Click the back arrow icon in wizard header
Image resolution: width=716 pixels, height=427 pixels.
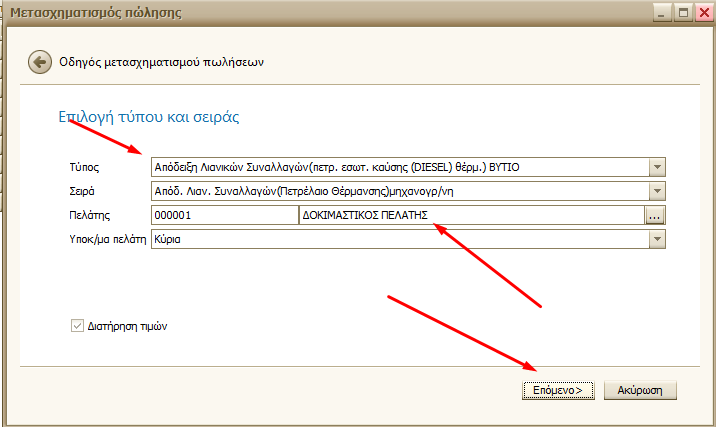[x=40, y=62]
